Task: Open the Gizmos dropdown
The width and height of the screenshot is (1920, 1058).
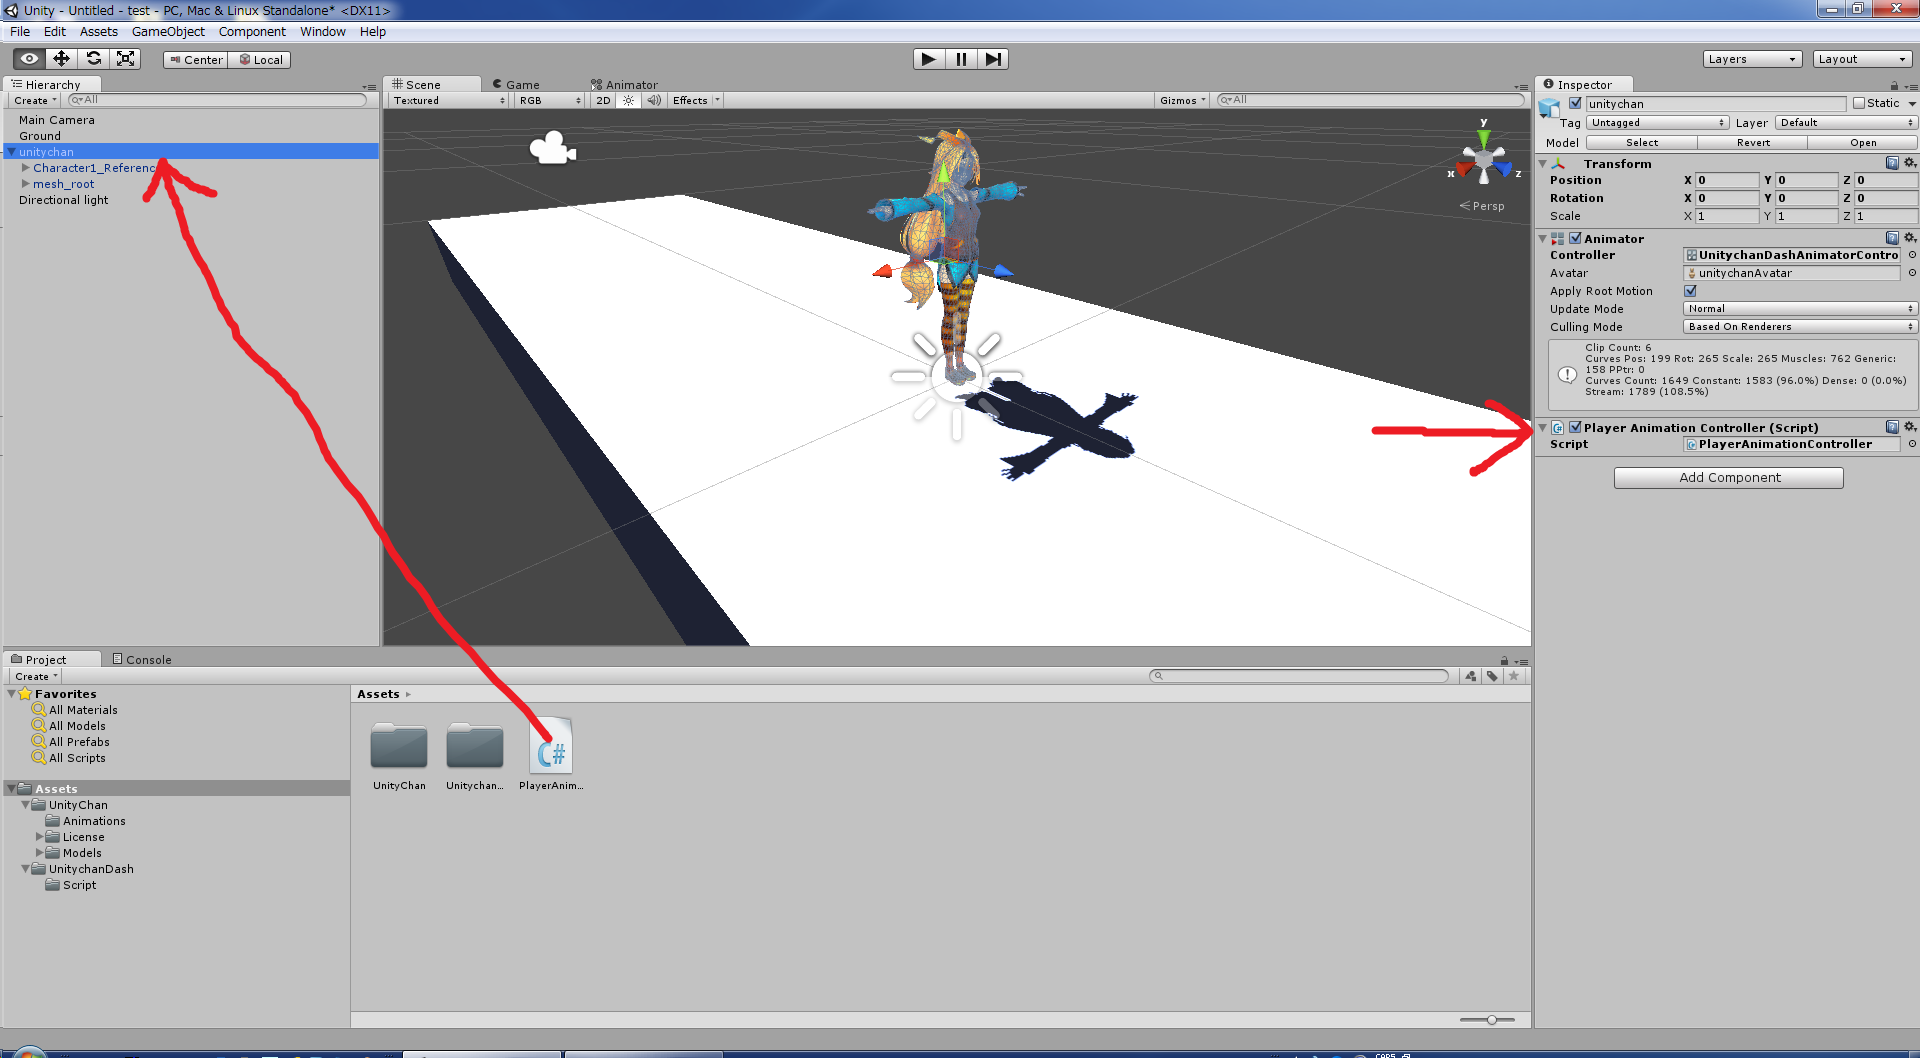Action: pos(1183,101)
